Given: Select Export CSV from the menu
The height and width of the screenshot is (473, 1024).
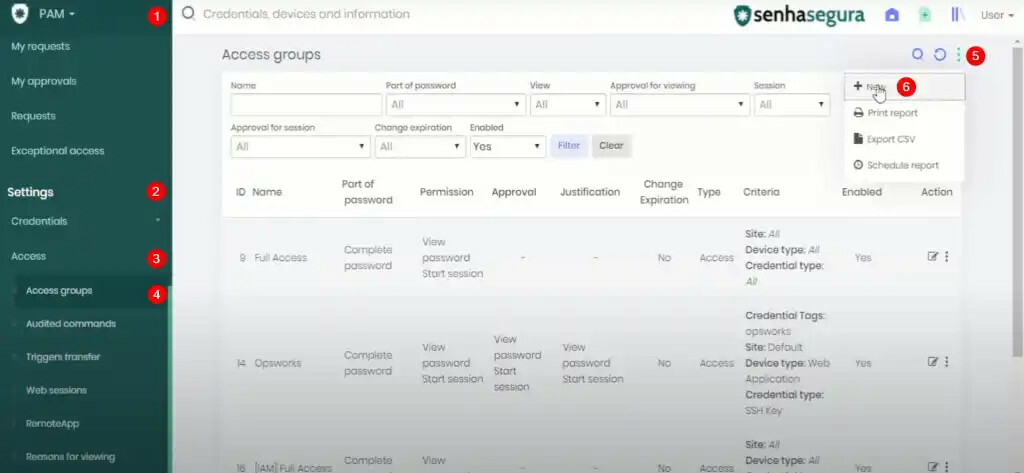Looking at the screenshot, I should (x=890, y=139).
